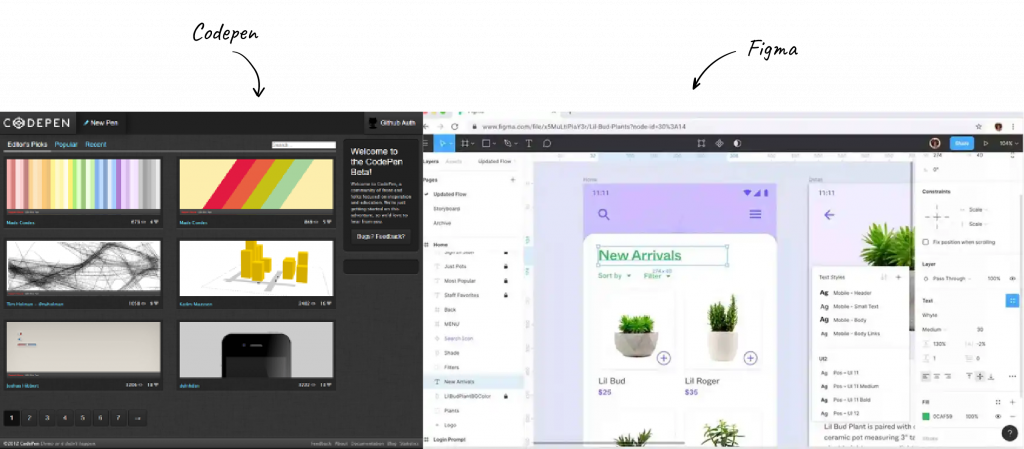The width and height of the screenshot is (1024, 449).
Task: Click the hamburger menu icon in app mockup
Action: (x=755, y=214)
